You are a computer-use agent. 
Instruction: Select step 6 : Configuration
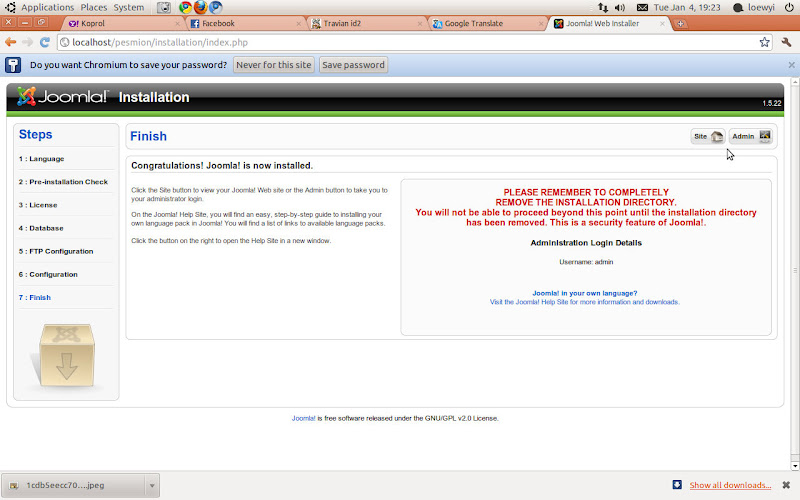pyautogui.click(x=48, y=274)
